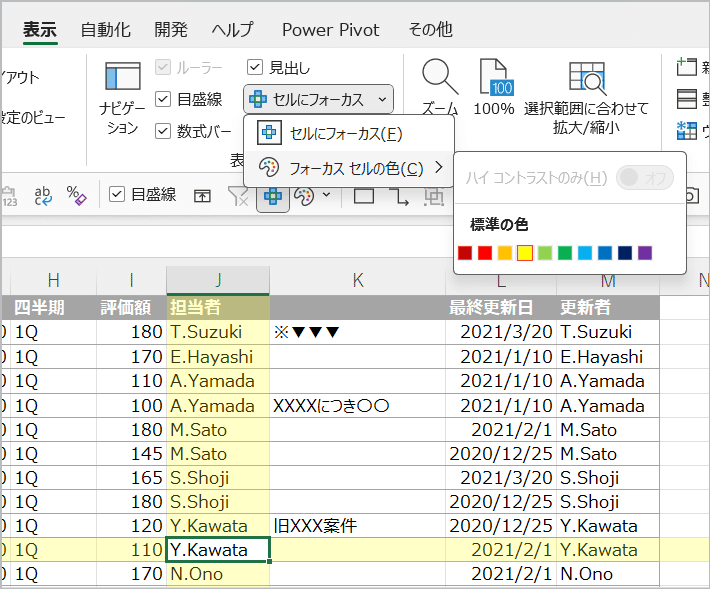Expand the セルにフォーカス dropdown arrow
710x589 pixels.
pos(383,99)
